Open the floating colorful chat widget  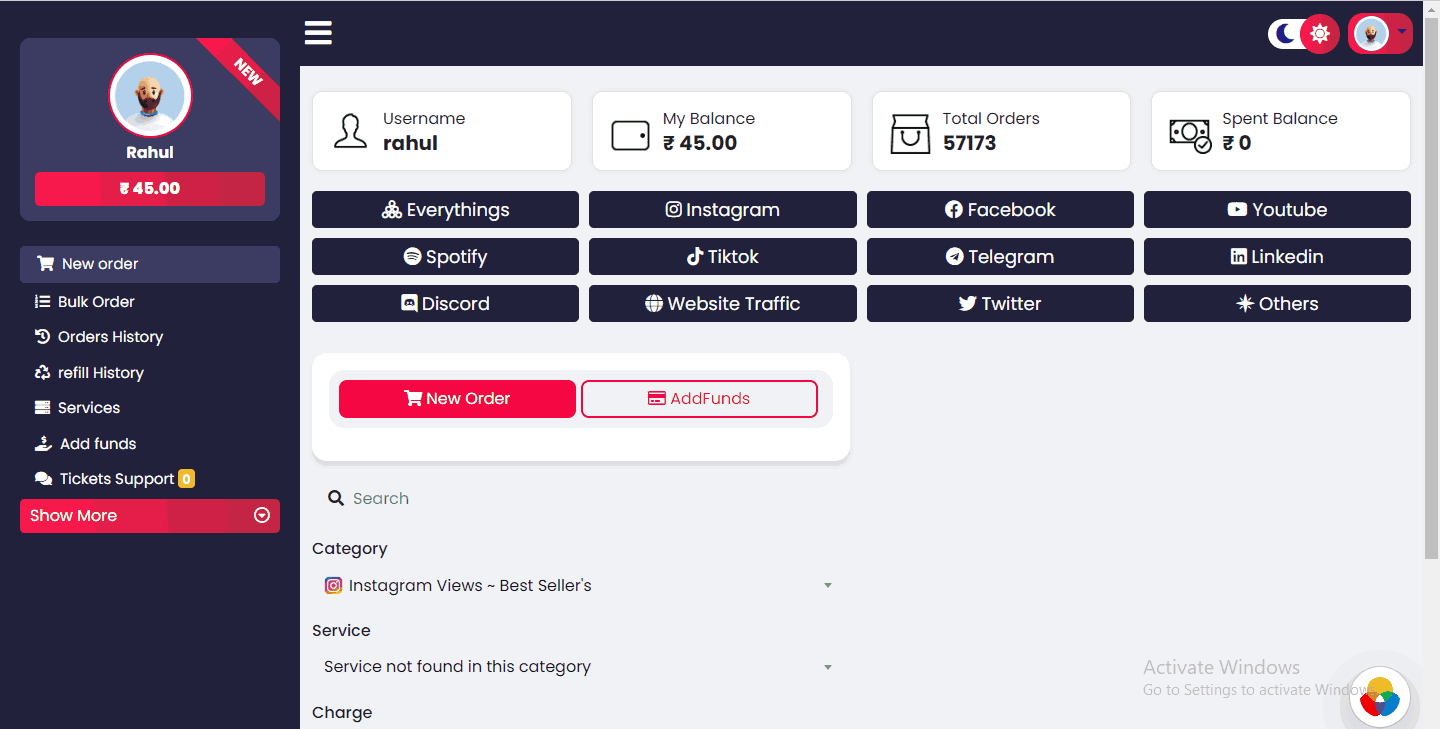pos(1380,698)
